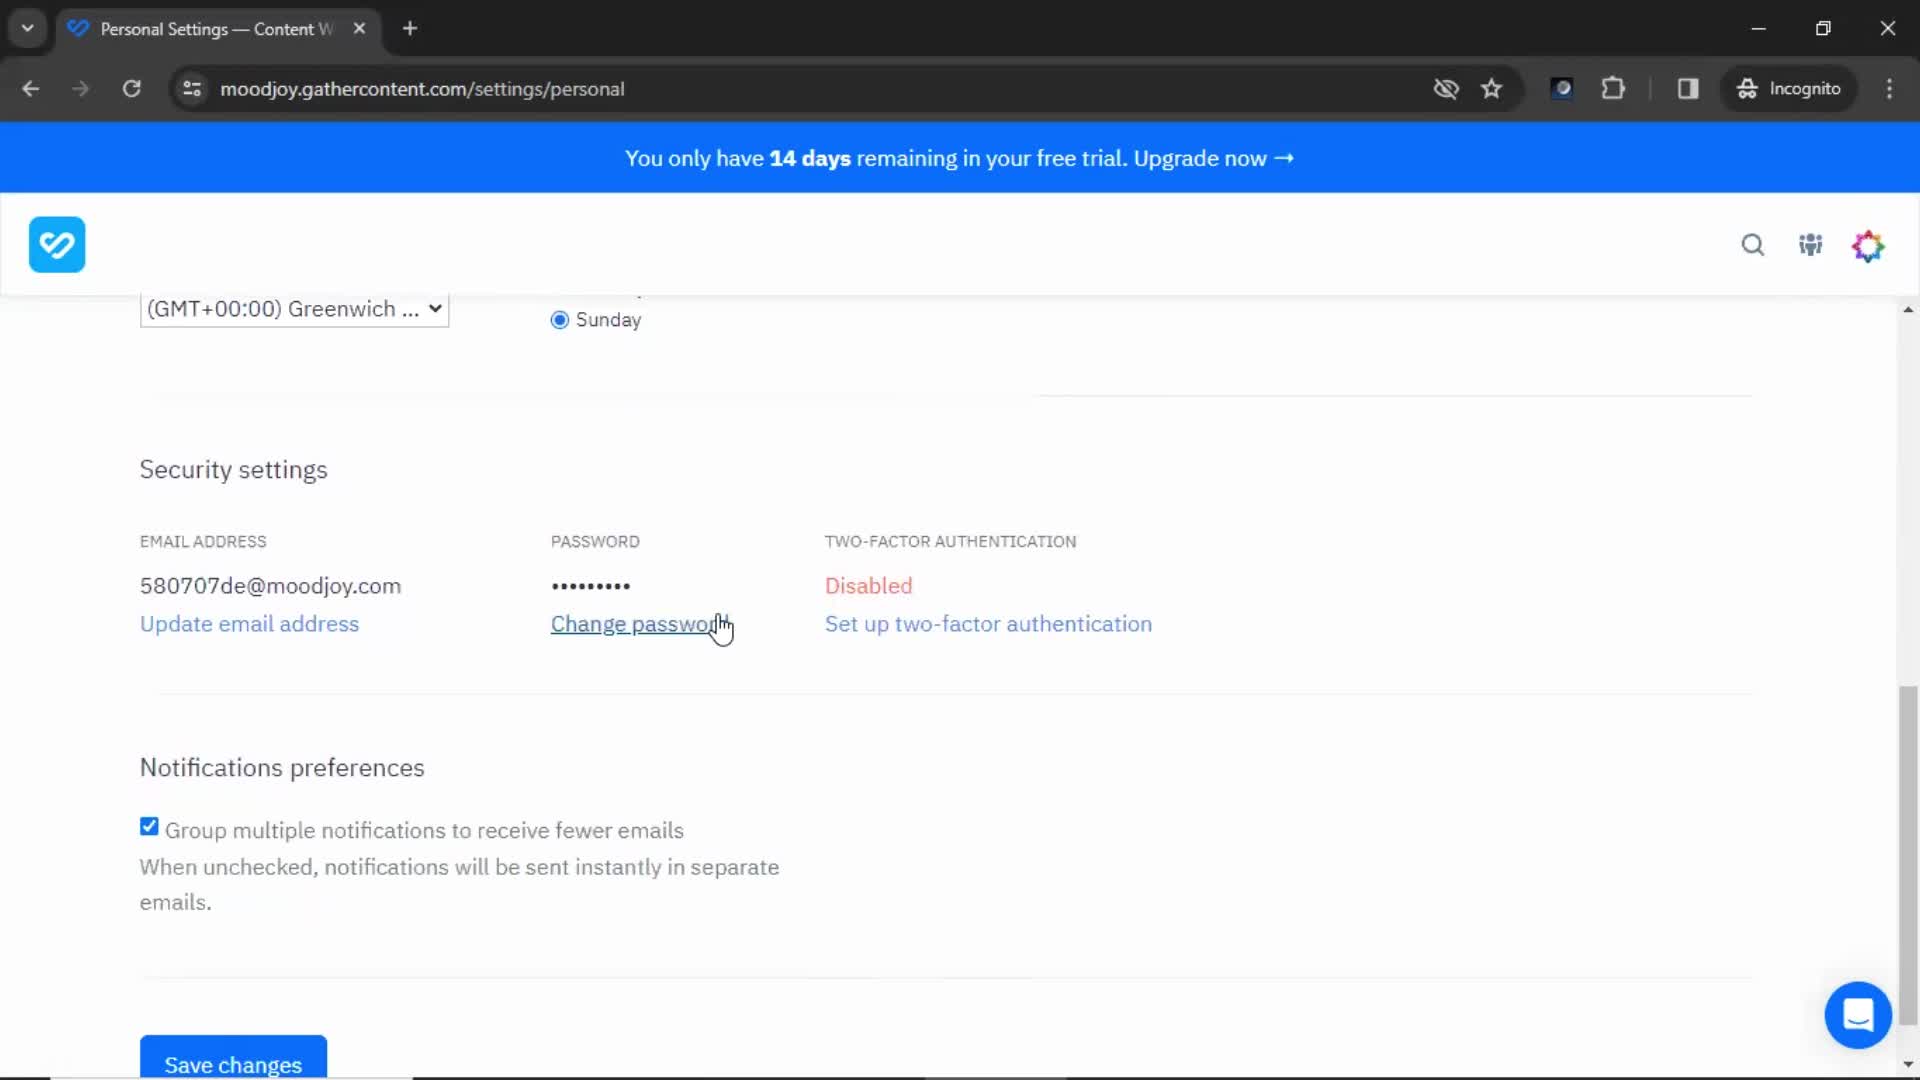
Task: Open the GatherContent home logo
Action: [x=57, y=244]
